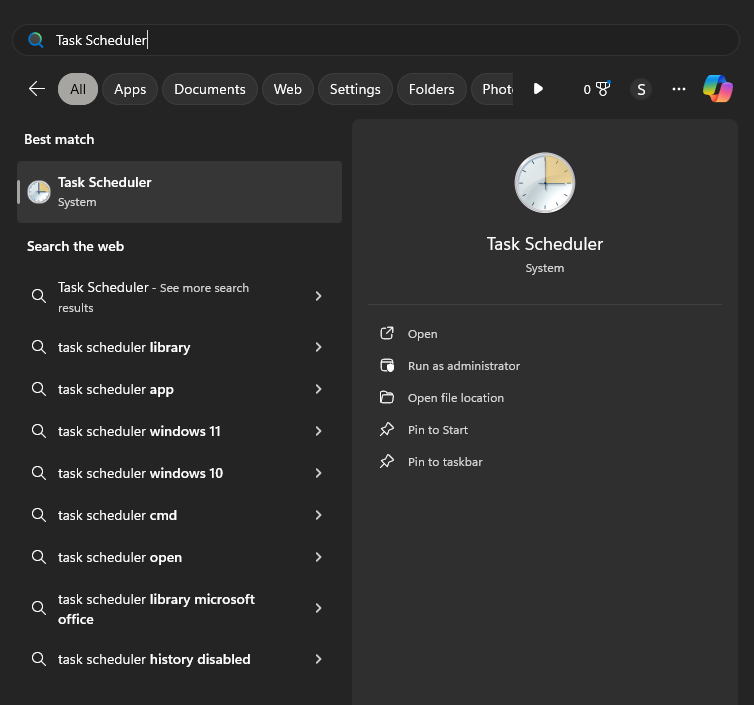Select the 'task scheduler open' suggestion
The image size is (754, 705).
tap(179, 557)
